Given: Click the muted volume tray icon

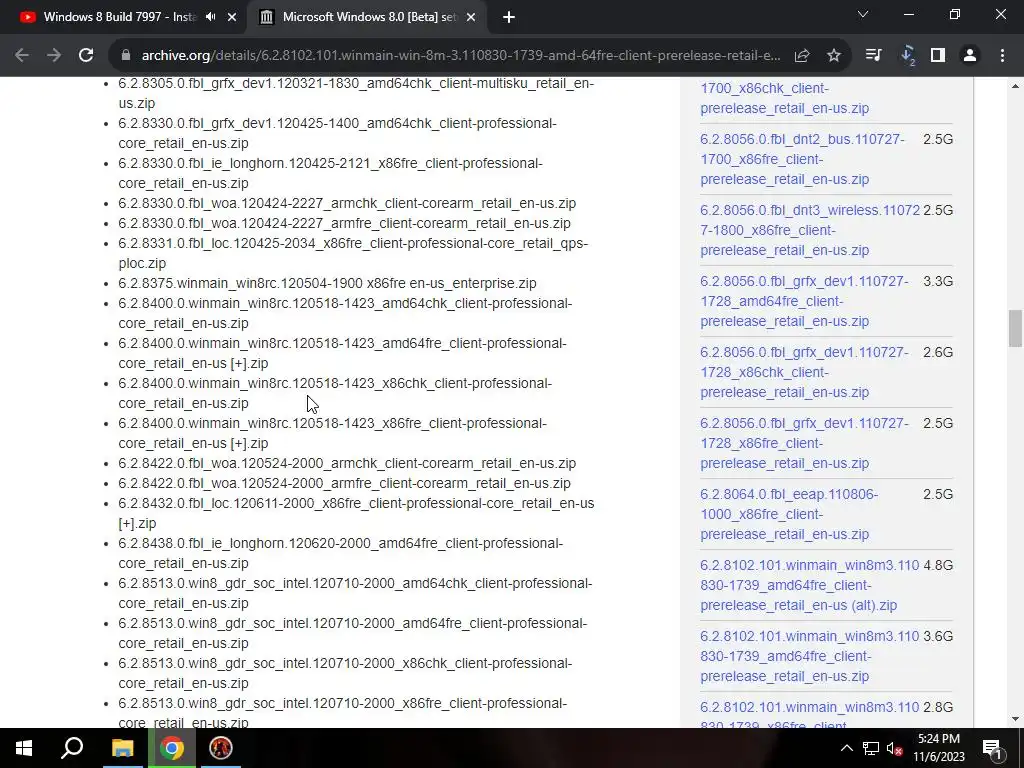Looking at the screenshot, I should coord(894,748).
